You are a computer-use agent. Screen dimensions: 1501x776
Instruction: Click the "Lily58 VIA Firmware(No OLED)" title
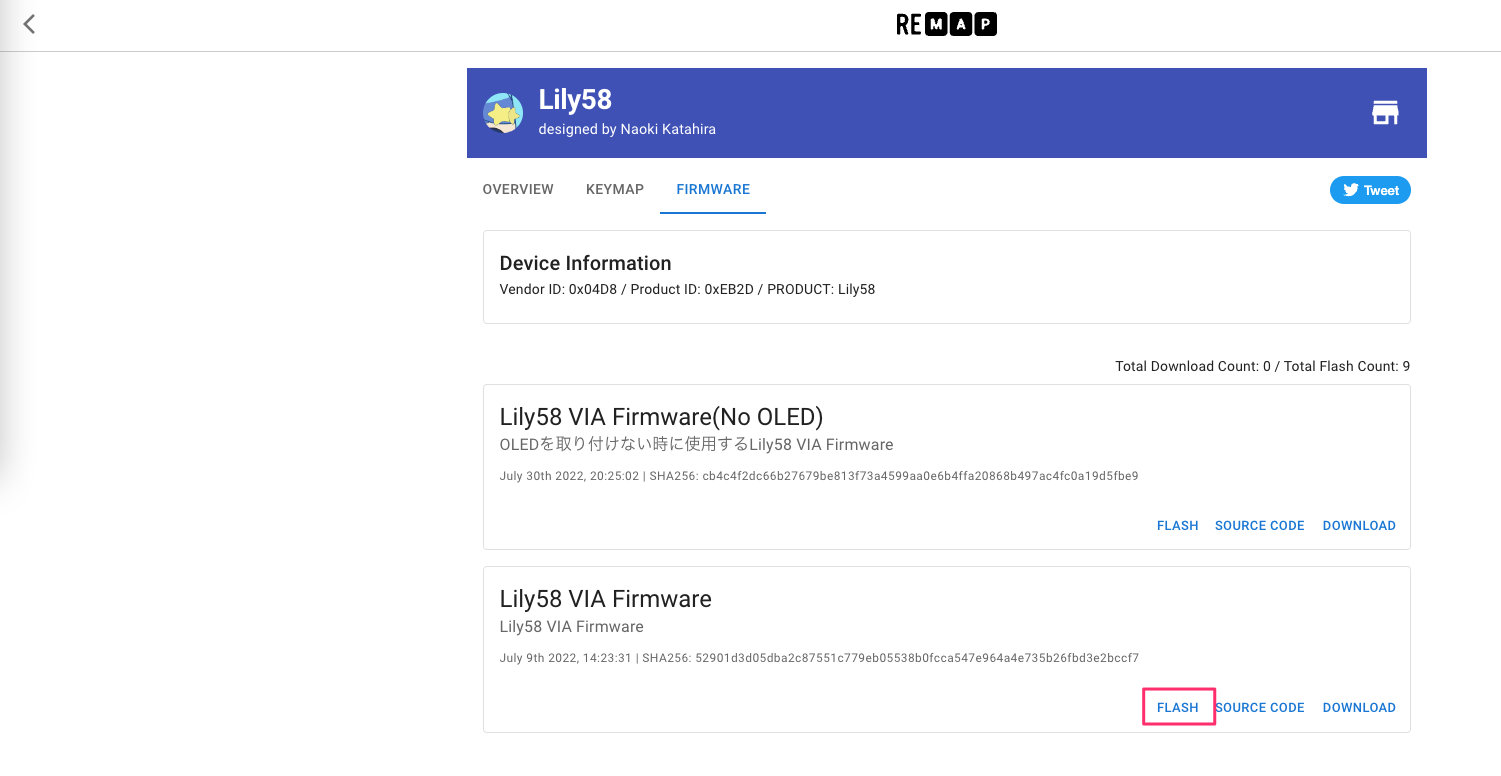(x=661, y=417)
